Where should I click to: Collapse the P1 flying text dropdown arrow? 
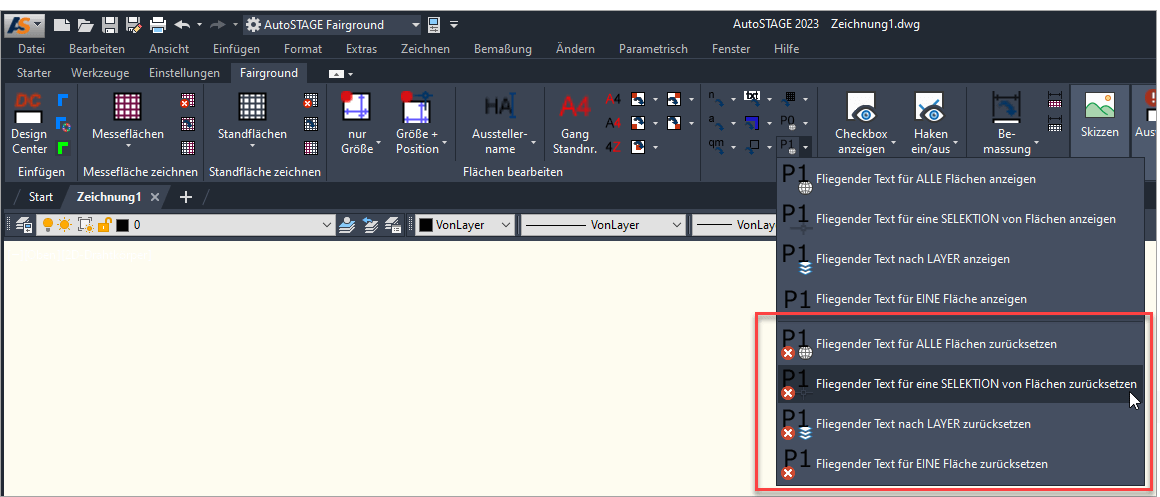click(x=805, y=146)
